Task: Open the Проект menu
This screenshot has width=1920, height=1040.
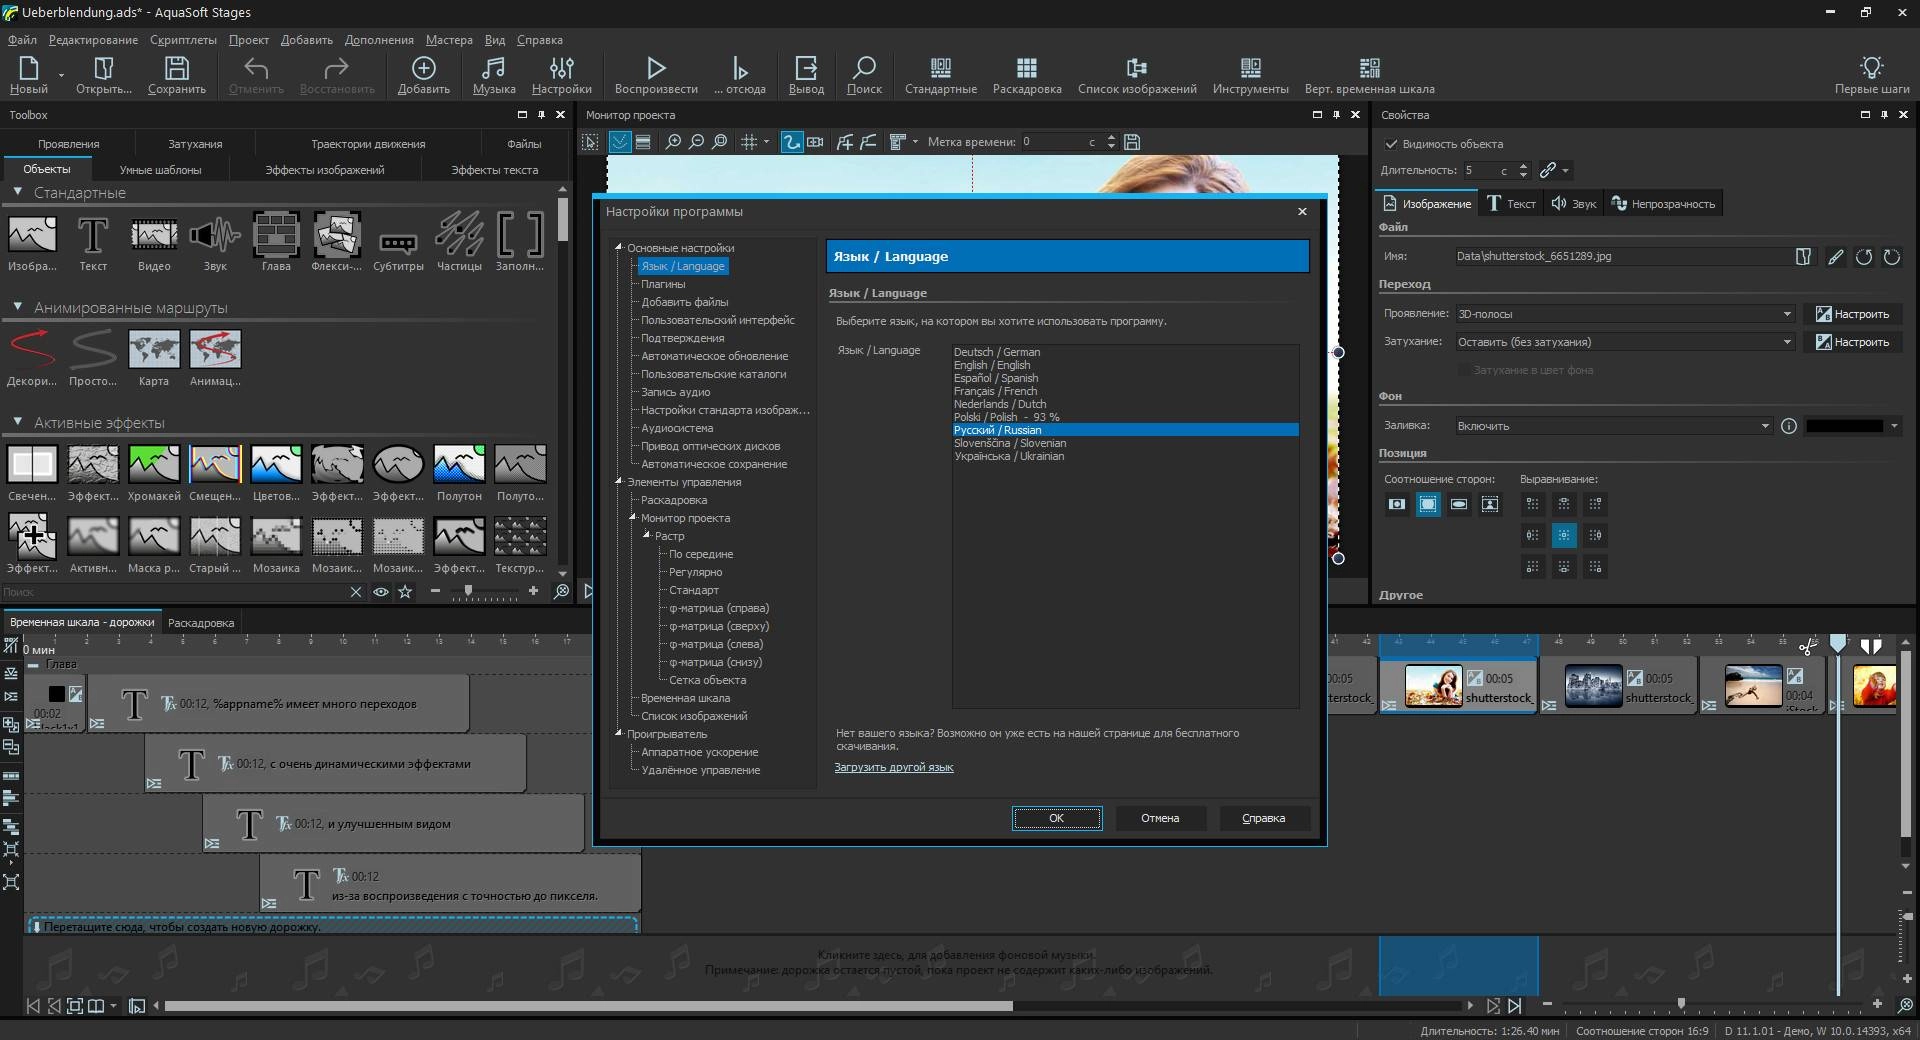Action: pyautogui.click(x=248, y=40)
